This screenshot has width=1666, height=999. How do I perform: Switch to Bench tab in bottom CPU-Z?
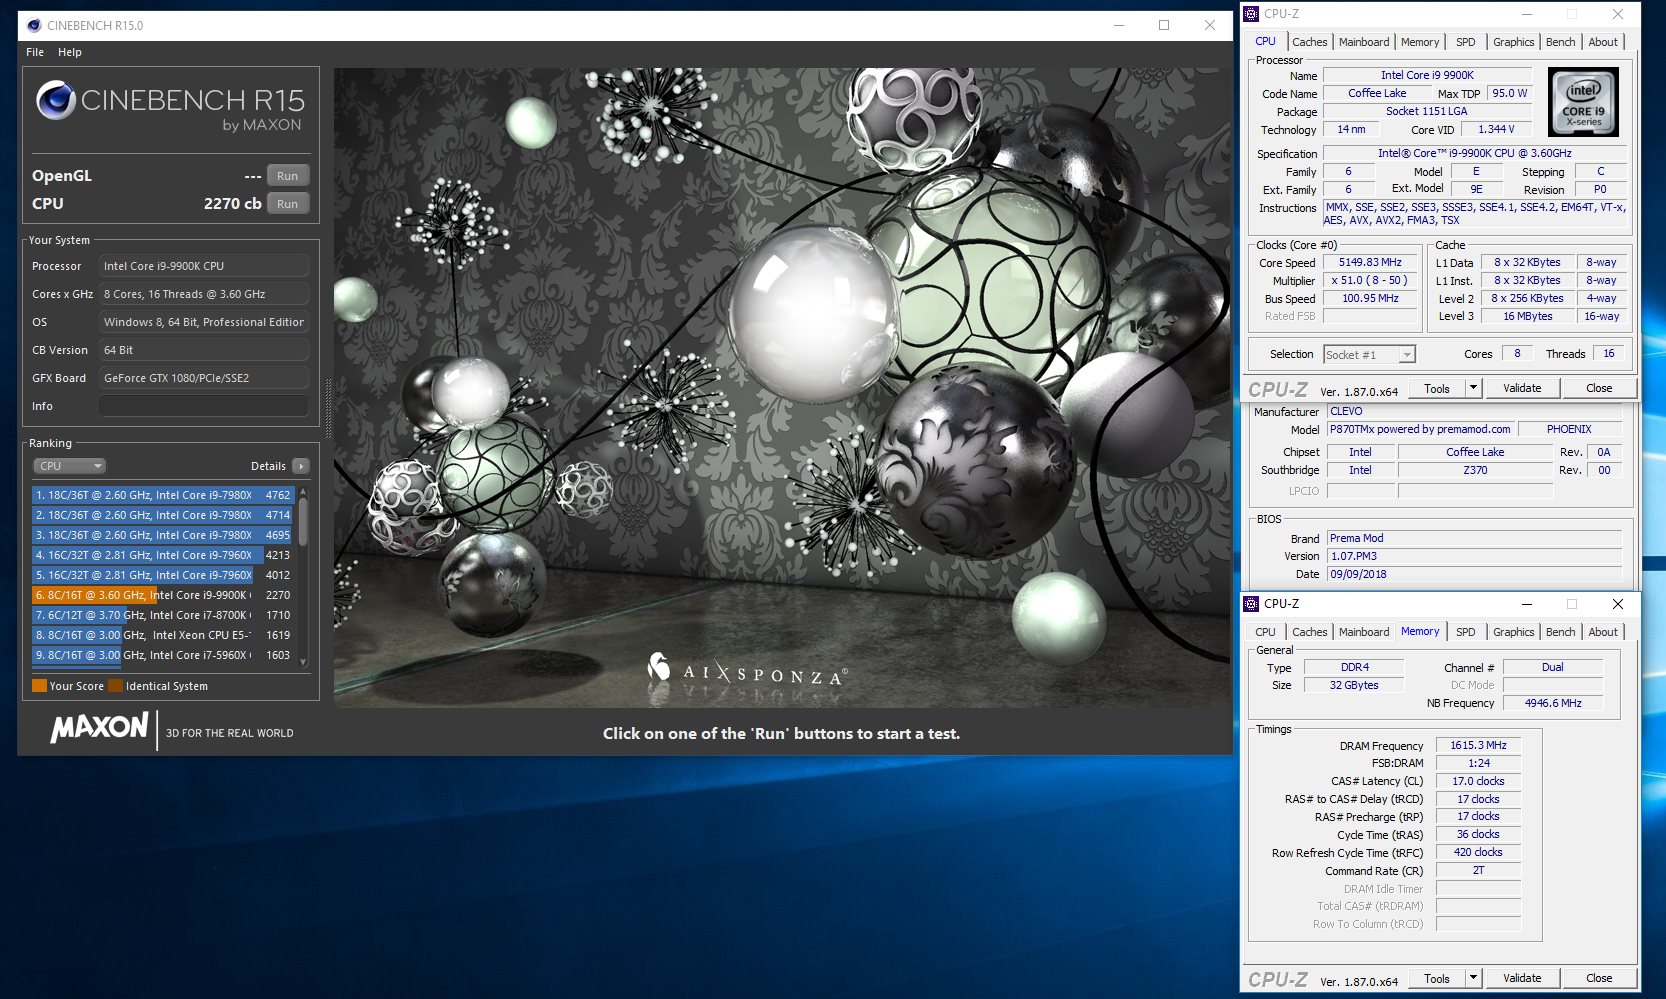tap(1560, 632)
